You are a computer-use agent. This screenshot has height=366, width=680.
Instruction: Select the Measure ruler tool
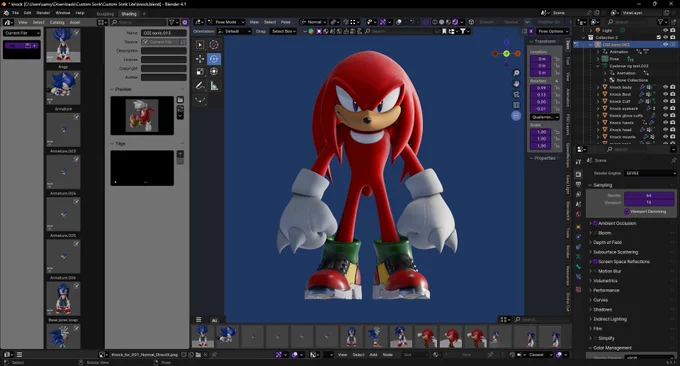(214, 86)
